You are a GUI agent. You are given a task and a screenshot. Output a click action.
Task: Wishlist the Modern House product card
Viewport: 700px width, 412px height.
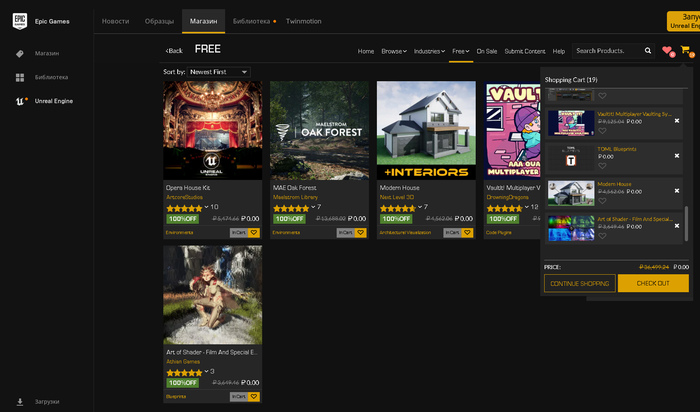pos(467,233)
